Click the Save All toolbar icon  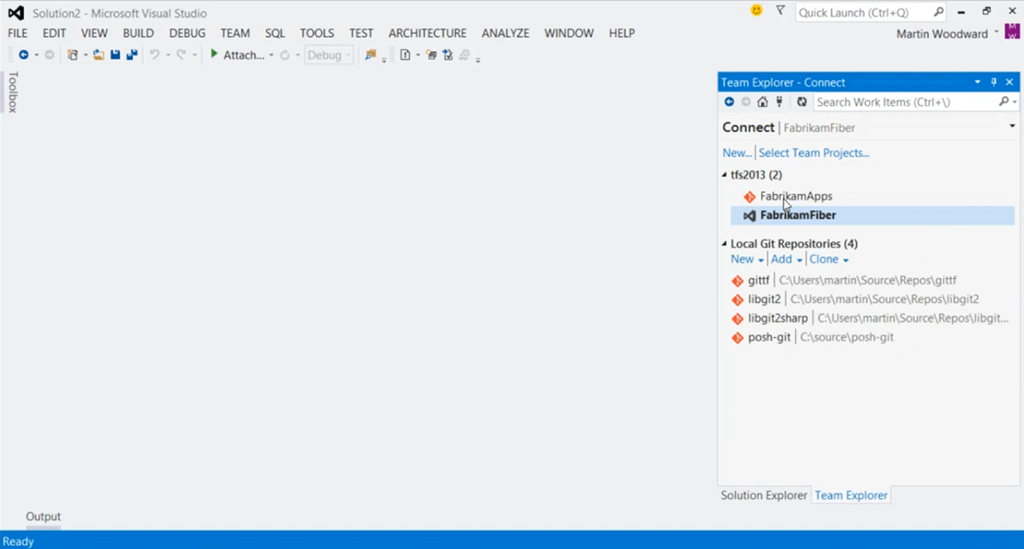[x=132, y=55]
